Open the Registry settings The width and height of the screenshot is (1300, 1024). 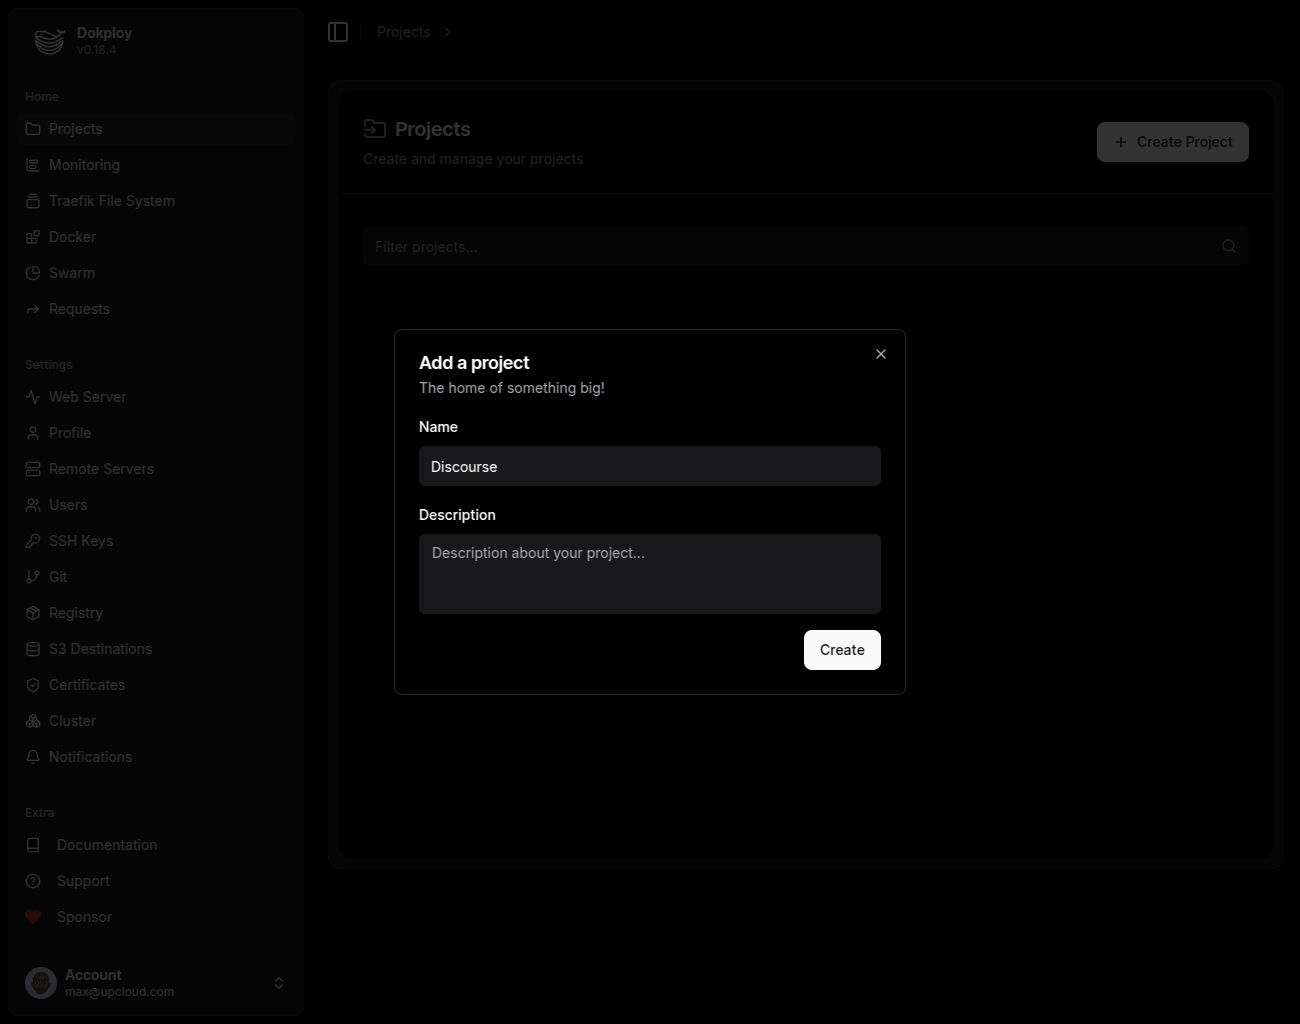pyautogui.click(x=75, y=613)
